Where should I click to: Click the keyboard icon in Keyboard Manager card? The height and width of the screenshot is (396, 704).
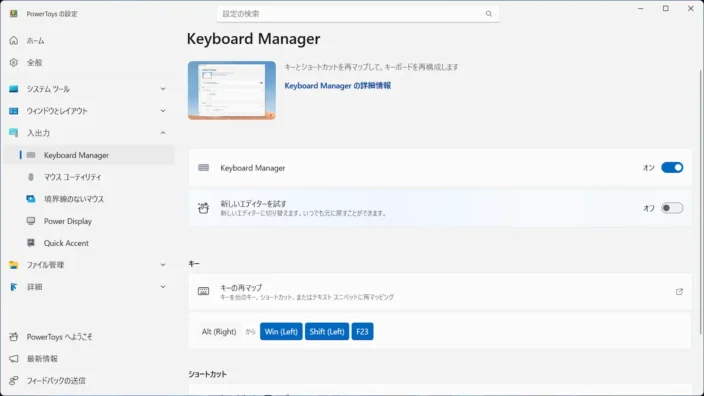click(x=203, y=167)
